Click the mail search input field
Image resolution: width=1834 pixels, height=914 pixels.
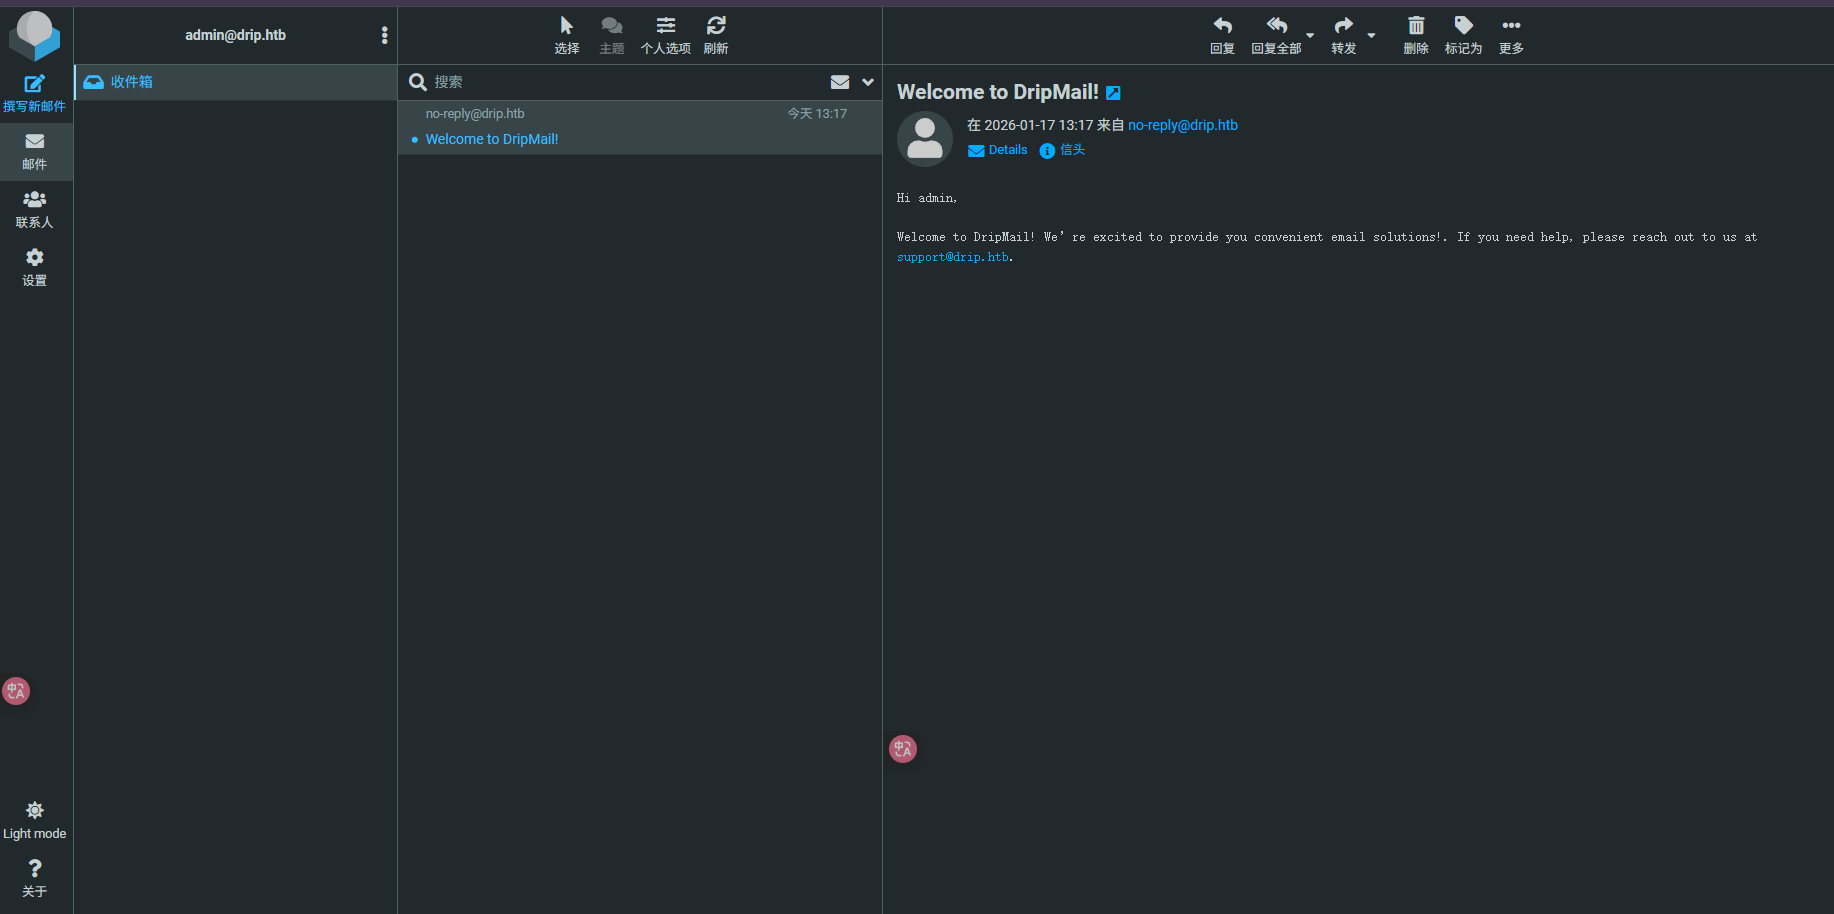(x=620, y=82)
